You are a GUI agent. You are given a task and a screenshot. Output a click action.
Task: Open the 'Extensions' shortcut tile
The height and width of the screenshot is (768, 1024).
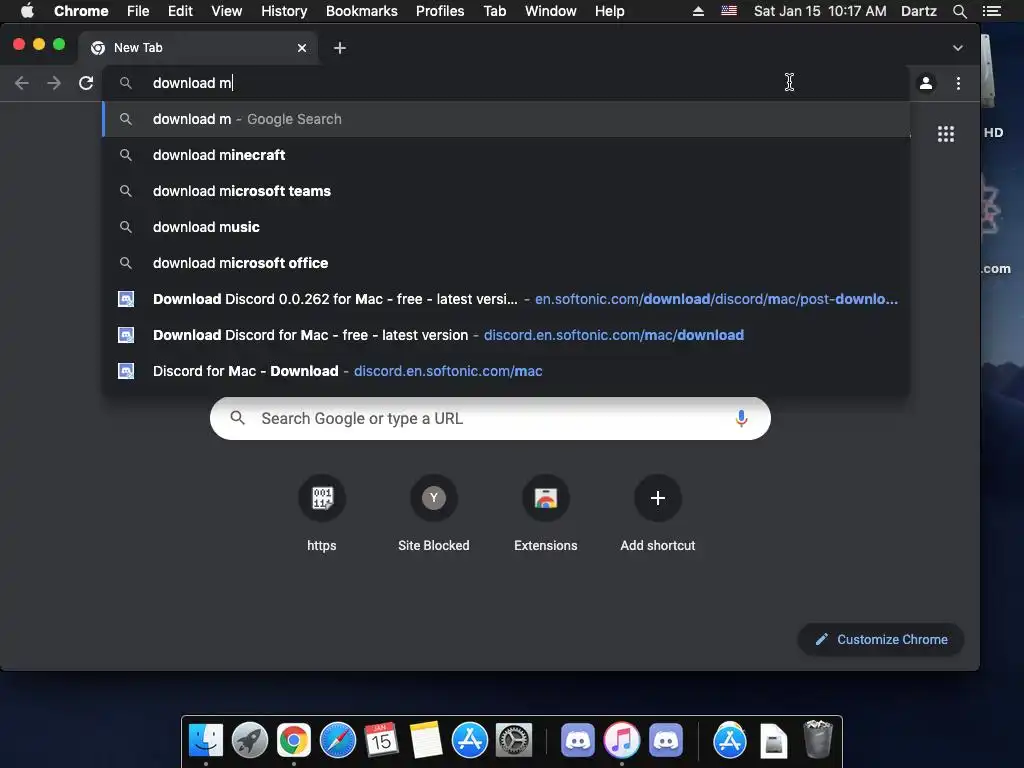point(546,513)
